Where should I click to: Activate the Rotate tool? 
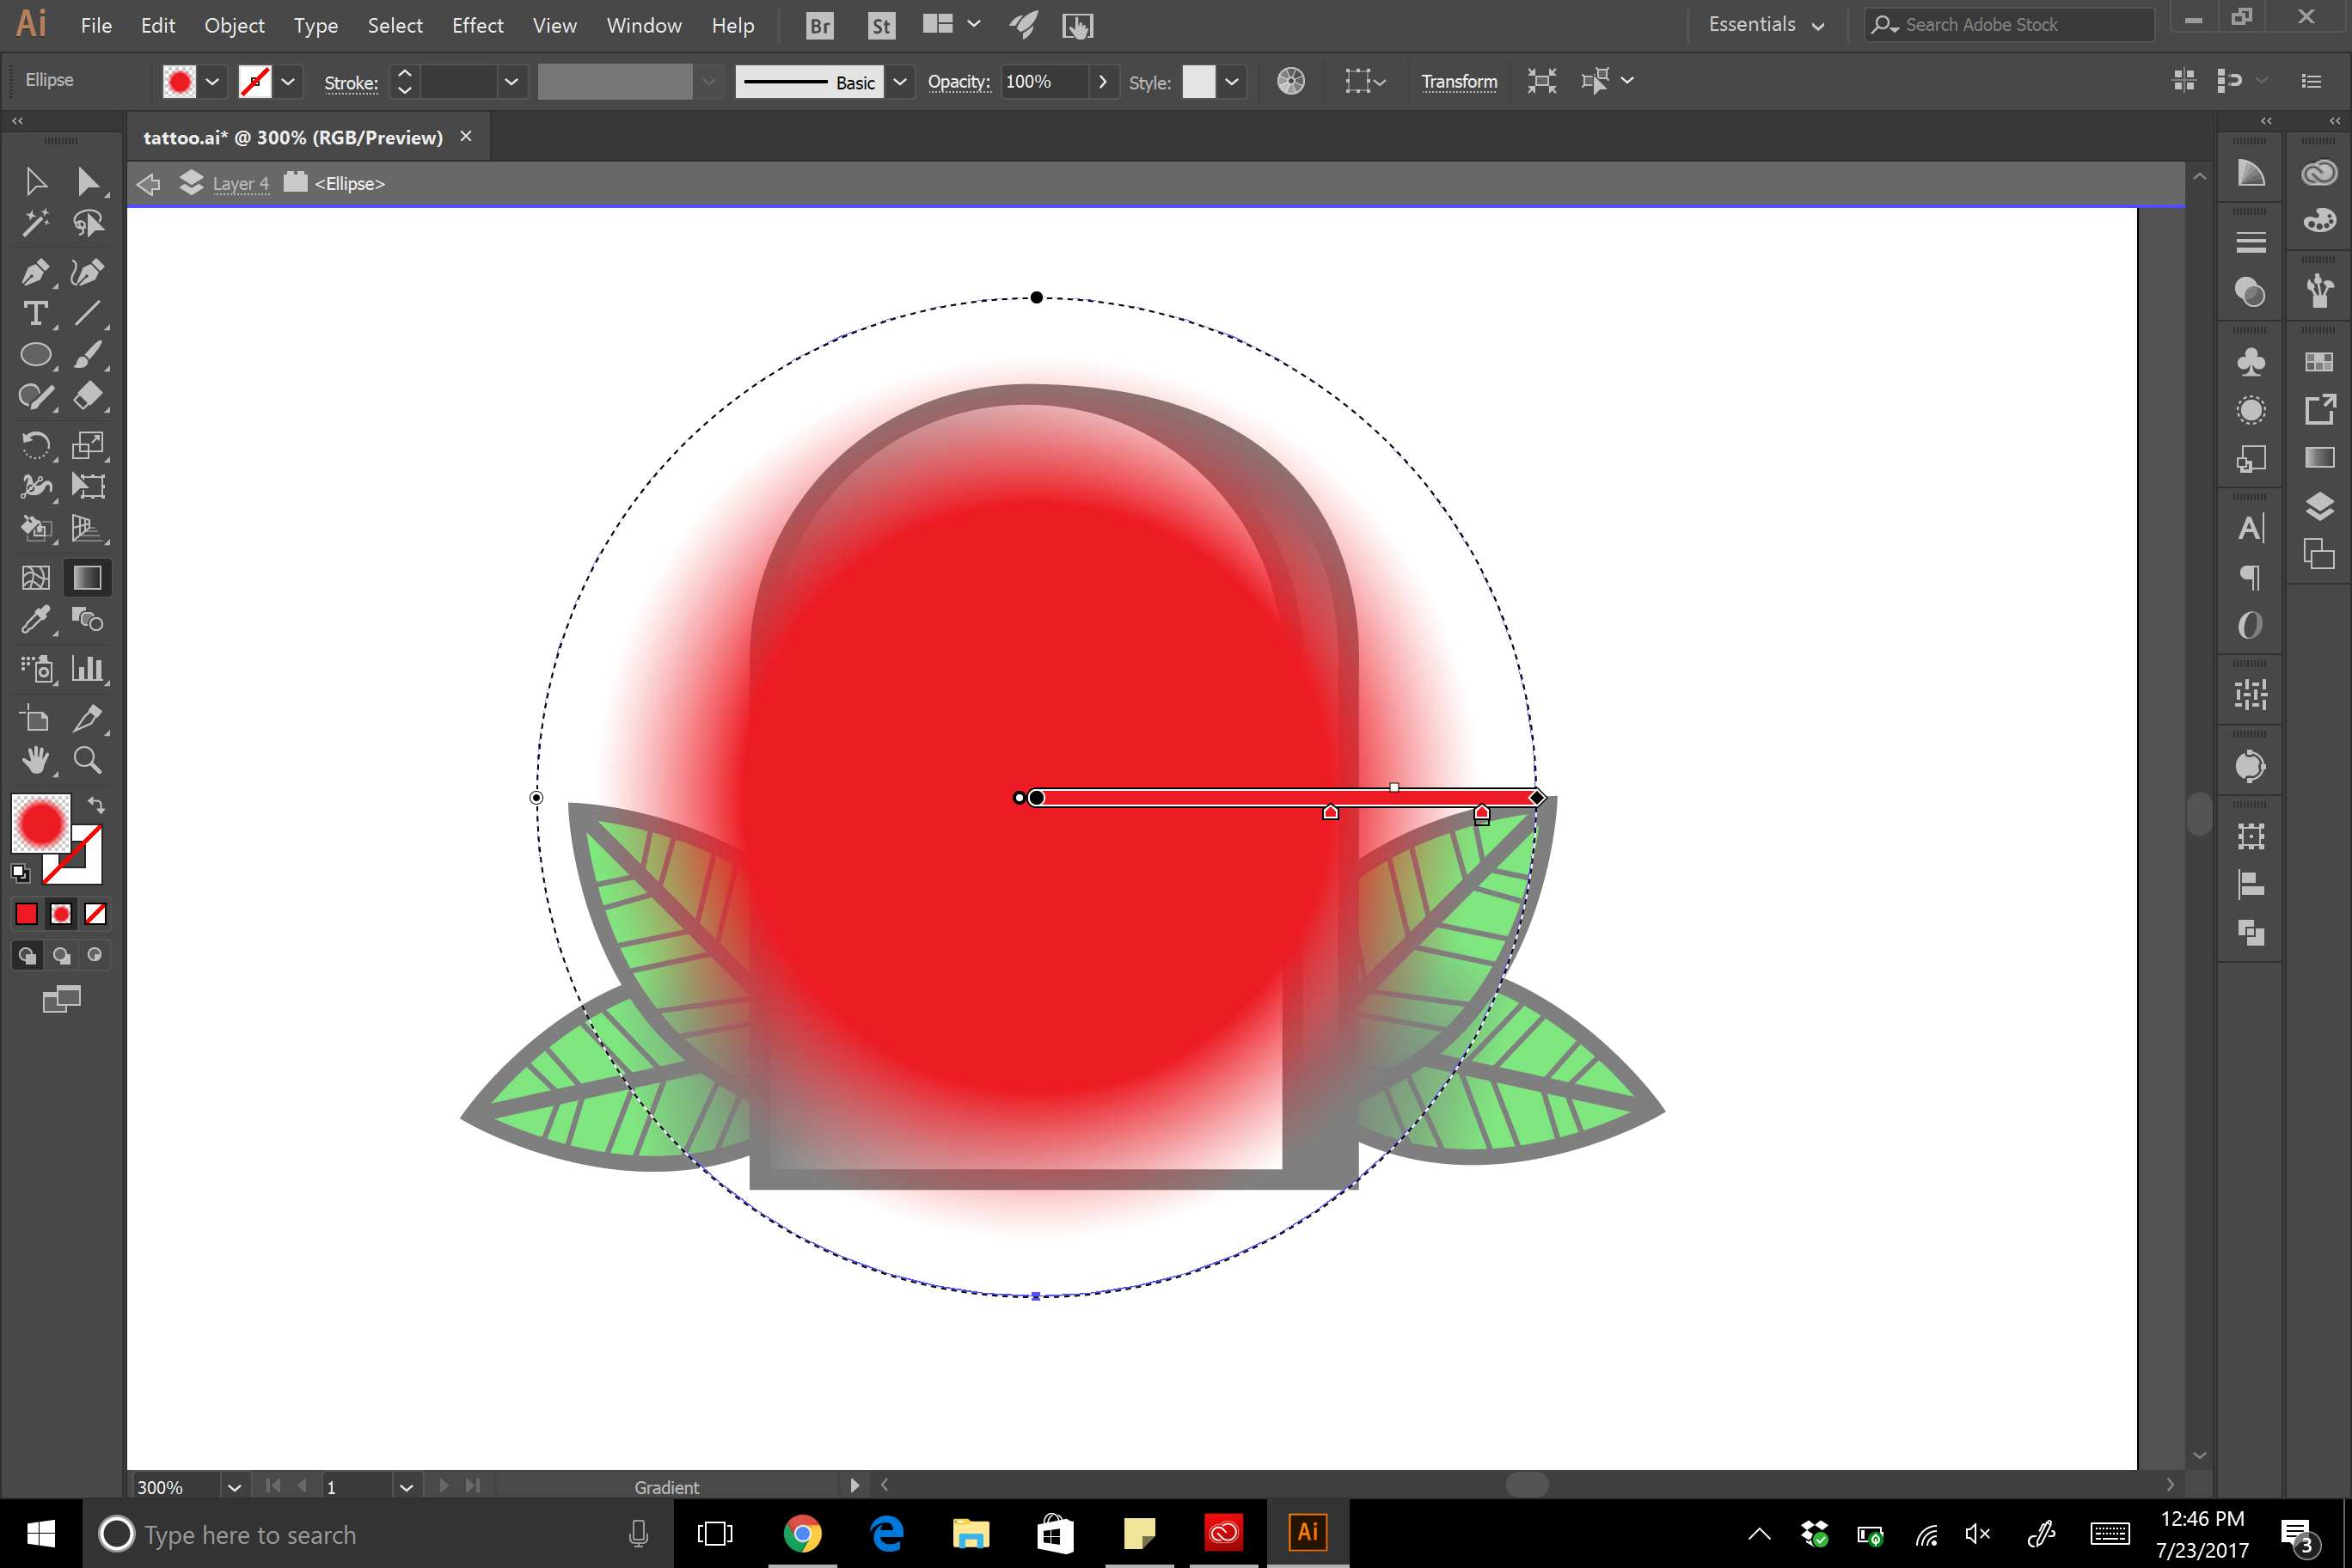click(36, 445)
